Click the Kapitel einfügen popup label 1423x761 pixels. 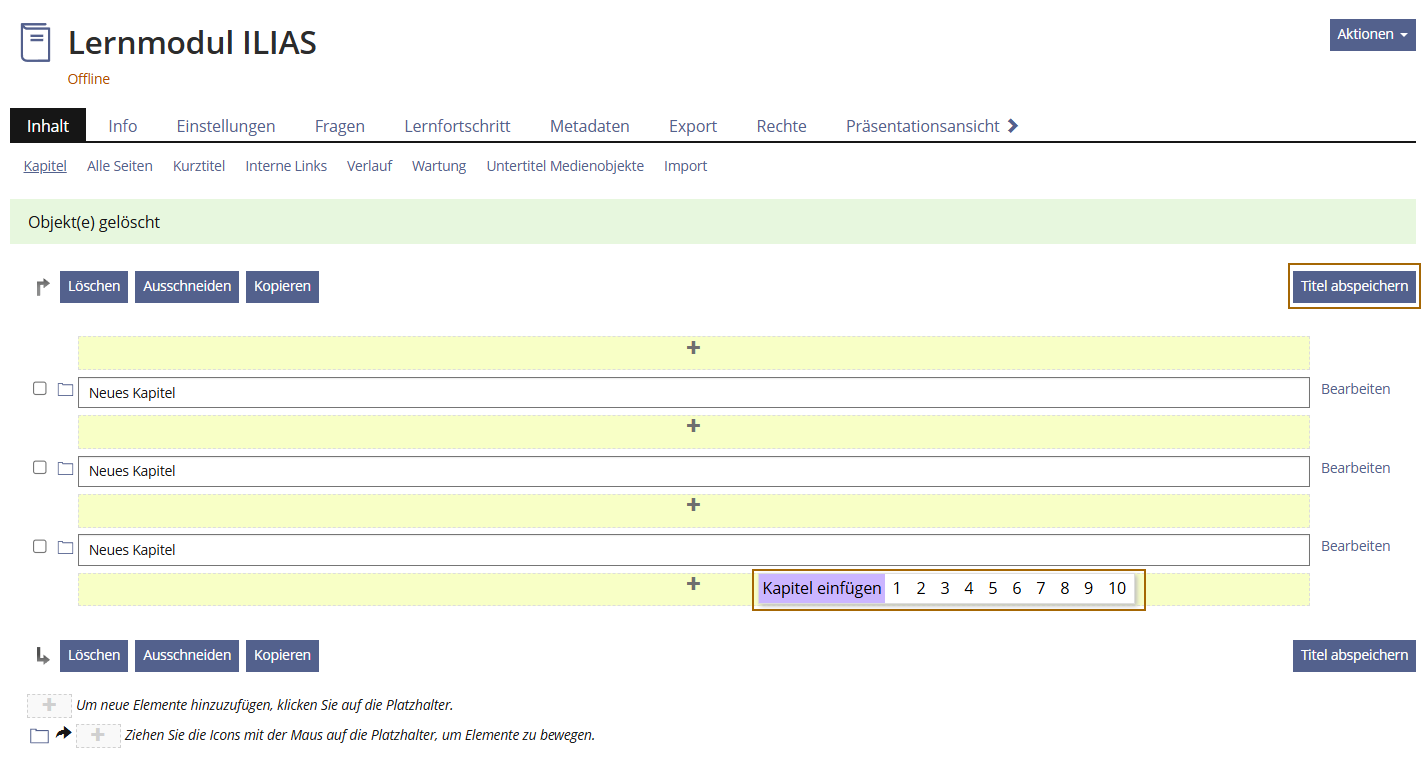822,588
